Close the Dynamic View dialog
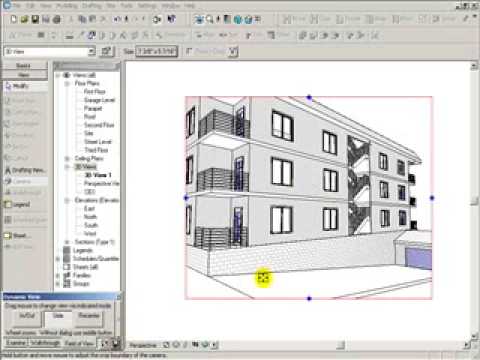This screenshot has width=480, height=360. (x=118, y=297)
